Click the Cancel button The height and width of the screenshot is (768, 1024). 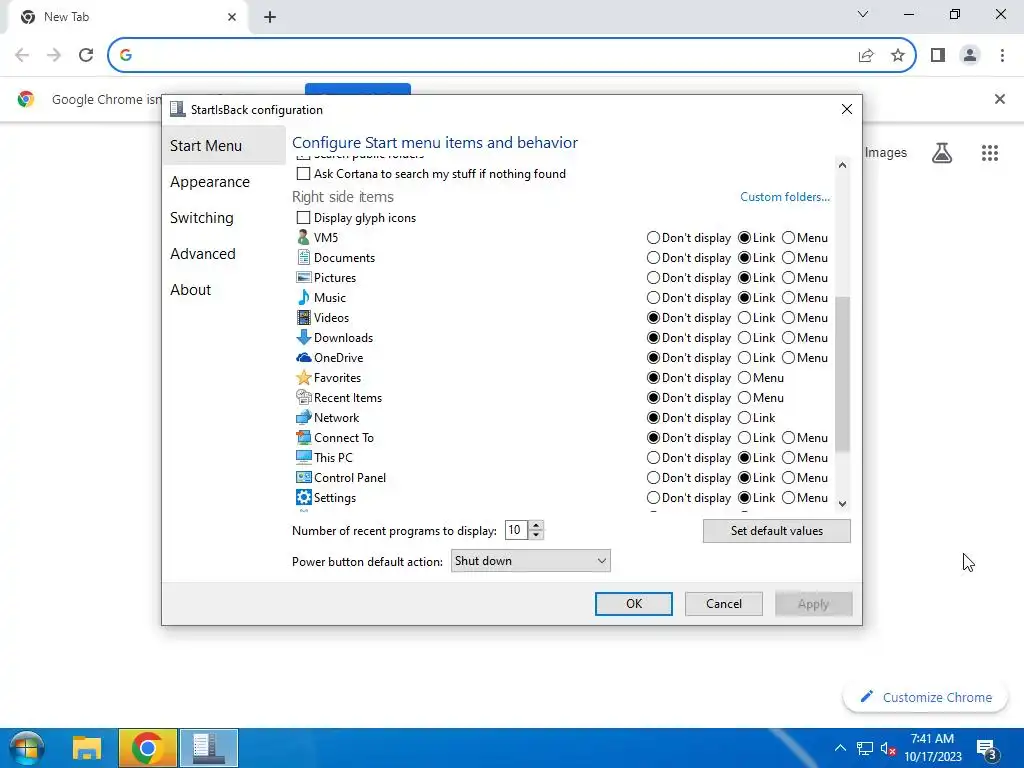point(724,604)
